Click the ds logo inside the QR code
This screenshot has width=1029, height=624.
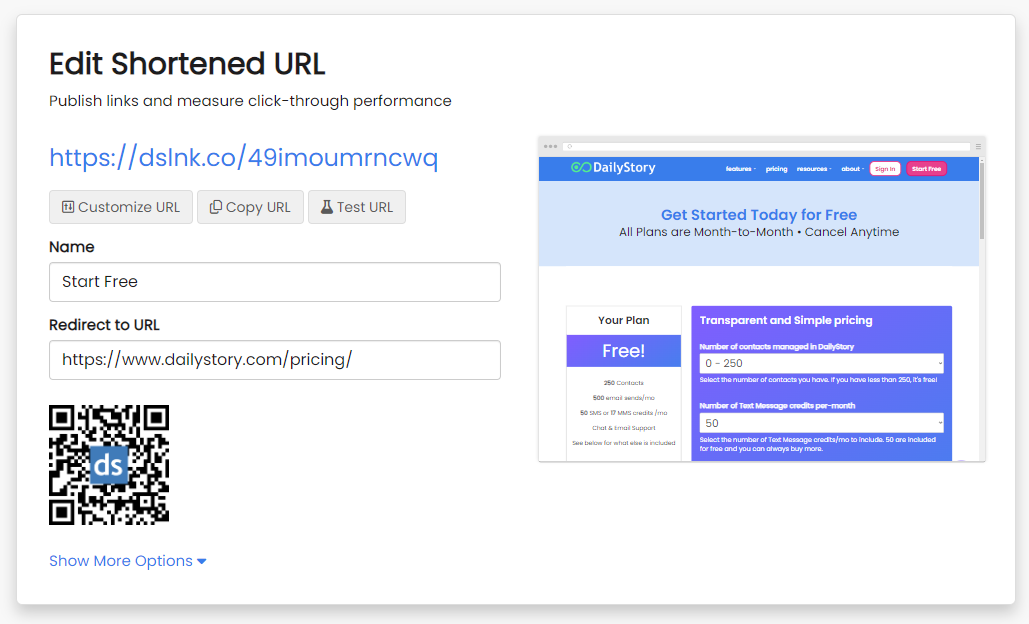coord(109,465)
